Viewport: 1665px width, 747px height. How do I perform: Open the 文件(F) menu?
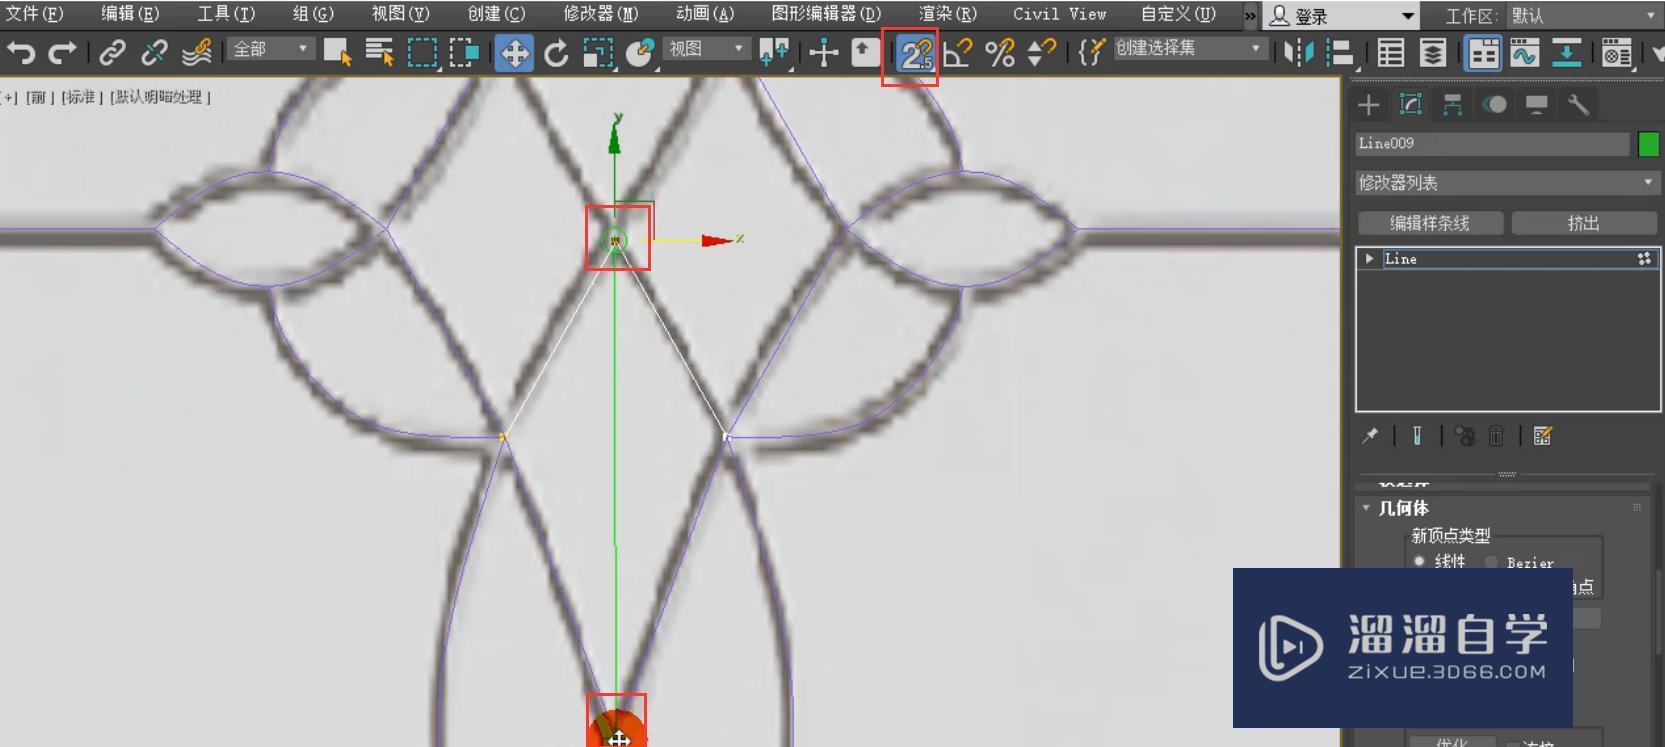[34, 14]
